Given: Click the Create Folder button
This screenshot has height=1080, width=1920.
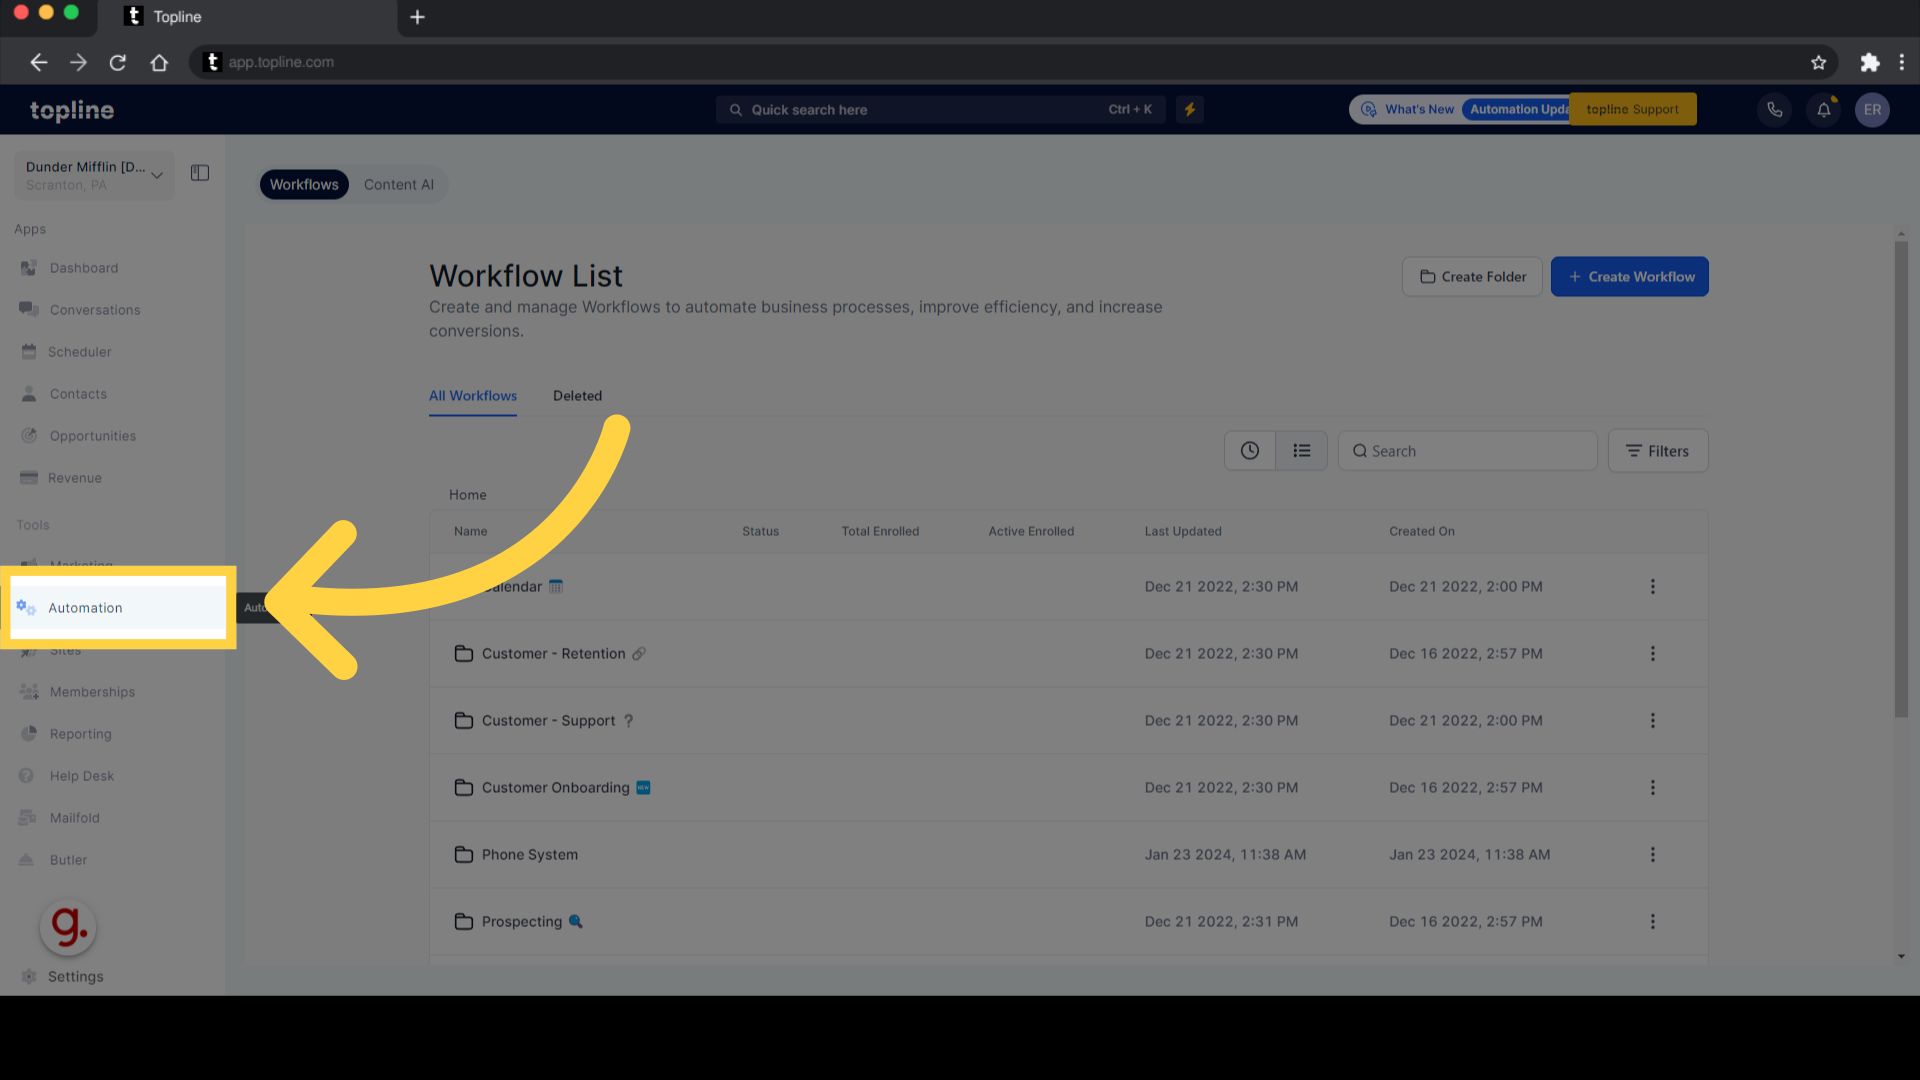Looking at the screenshot, I should [x=1472, y=277].
